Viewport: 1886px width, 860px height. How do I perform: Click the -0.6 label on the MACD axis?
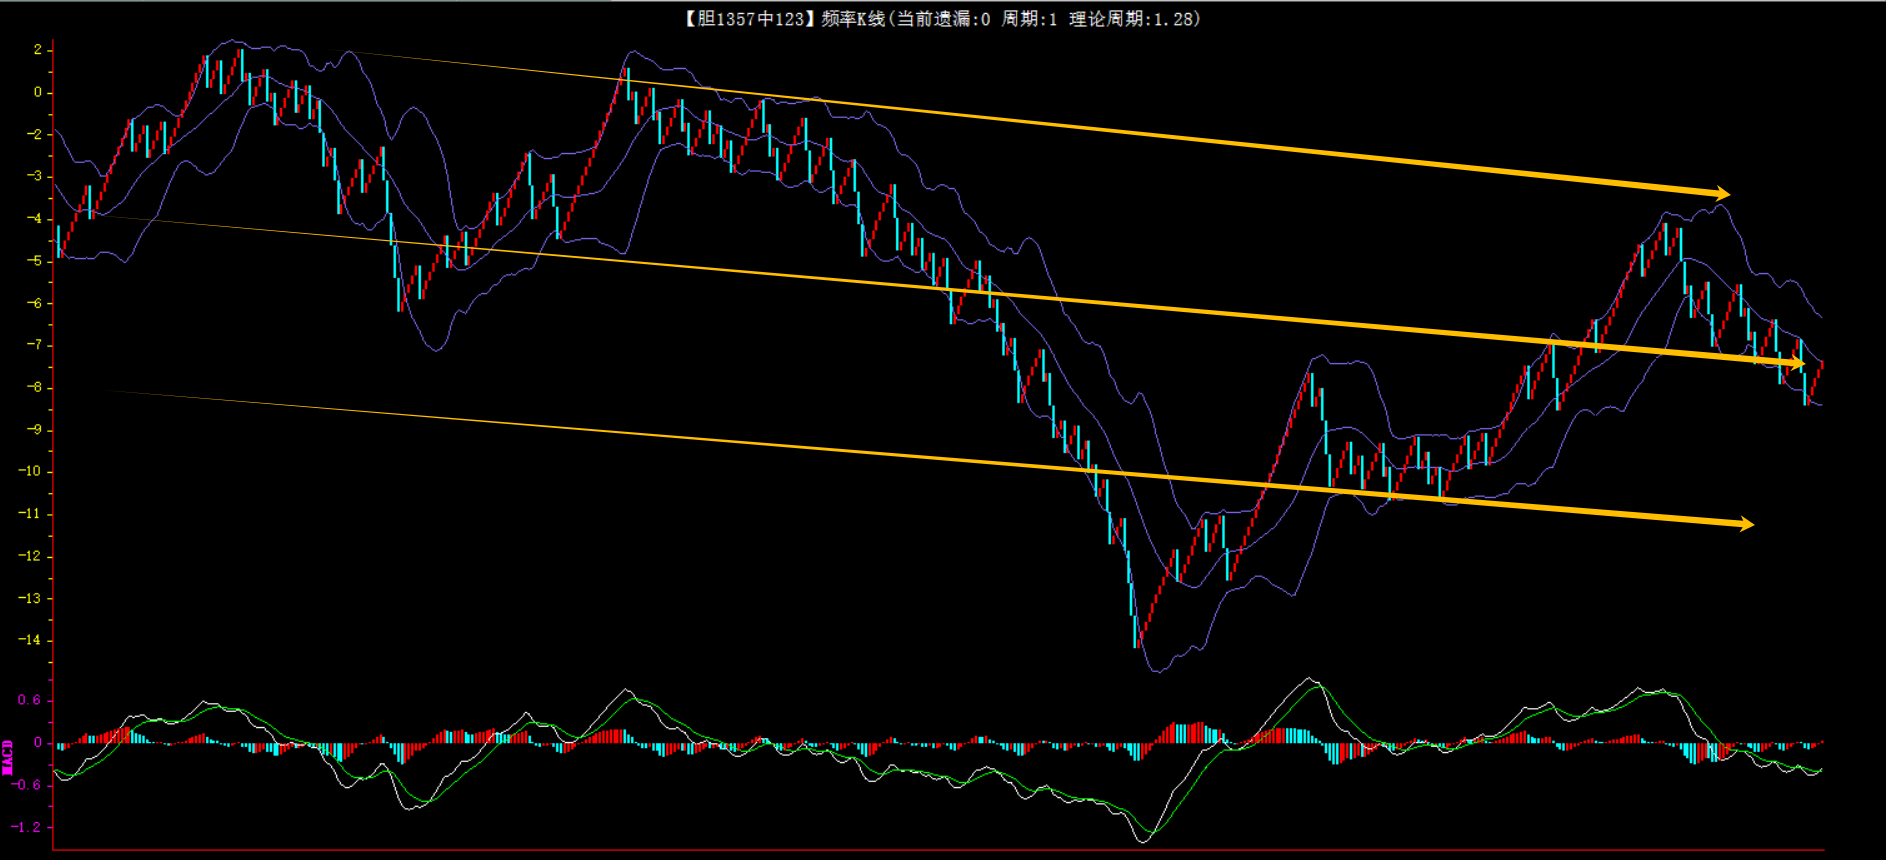click(x=26, y=785)
